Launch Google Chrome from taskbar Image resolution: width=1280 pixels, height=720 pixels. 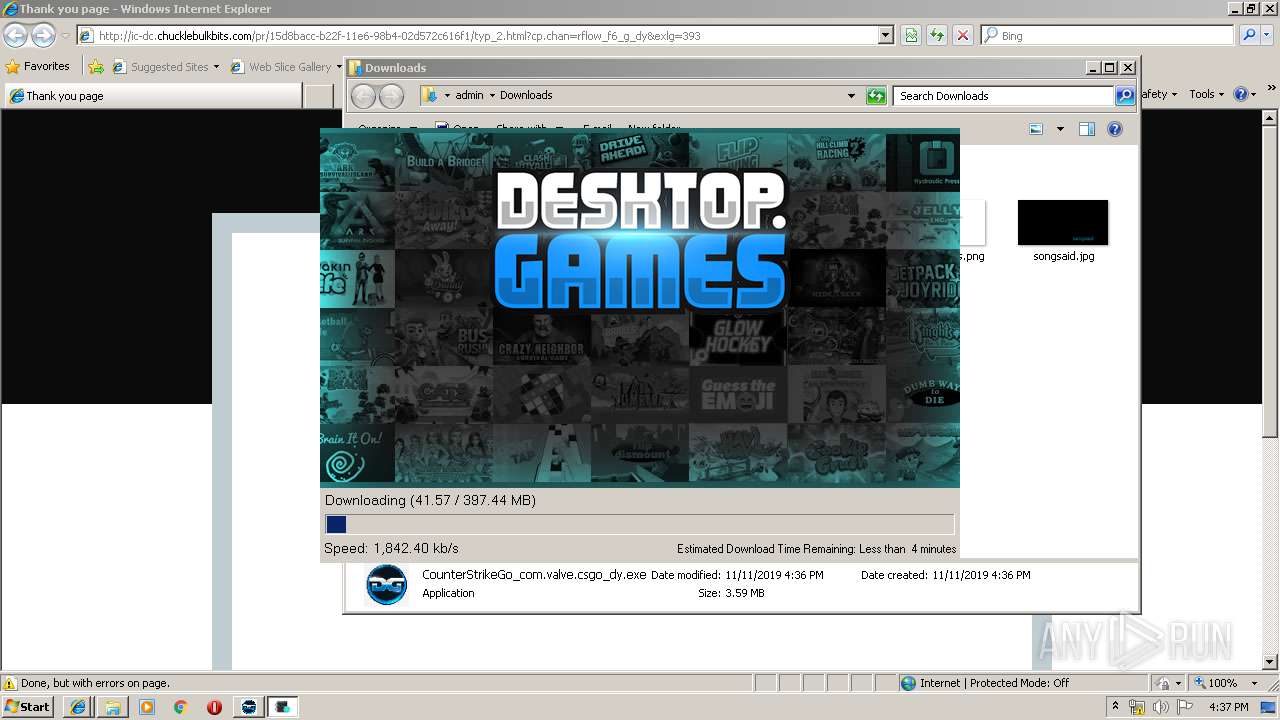181,707
